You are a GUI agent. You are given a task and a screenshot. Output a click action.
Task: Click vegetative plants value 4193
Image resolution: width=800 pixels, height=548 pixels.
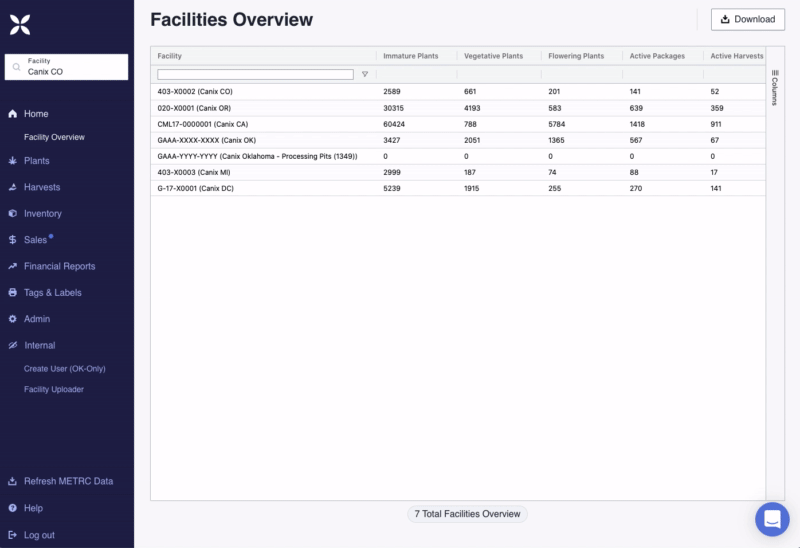click(472, 108)
